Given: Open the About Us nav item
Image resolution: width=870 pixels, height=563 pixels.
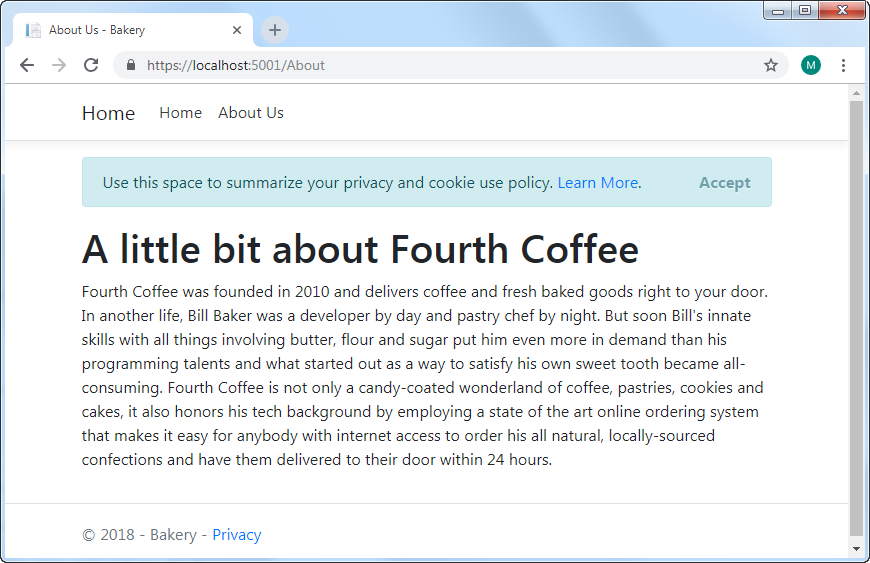Looking at the screenshot, I should 251,113.
